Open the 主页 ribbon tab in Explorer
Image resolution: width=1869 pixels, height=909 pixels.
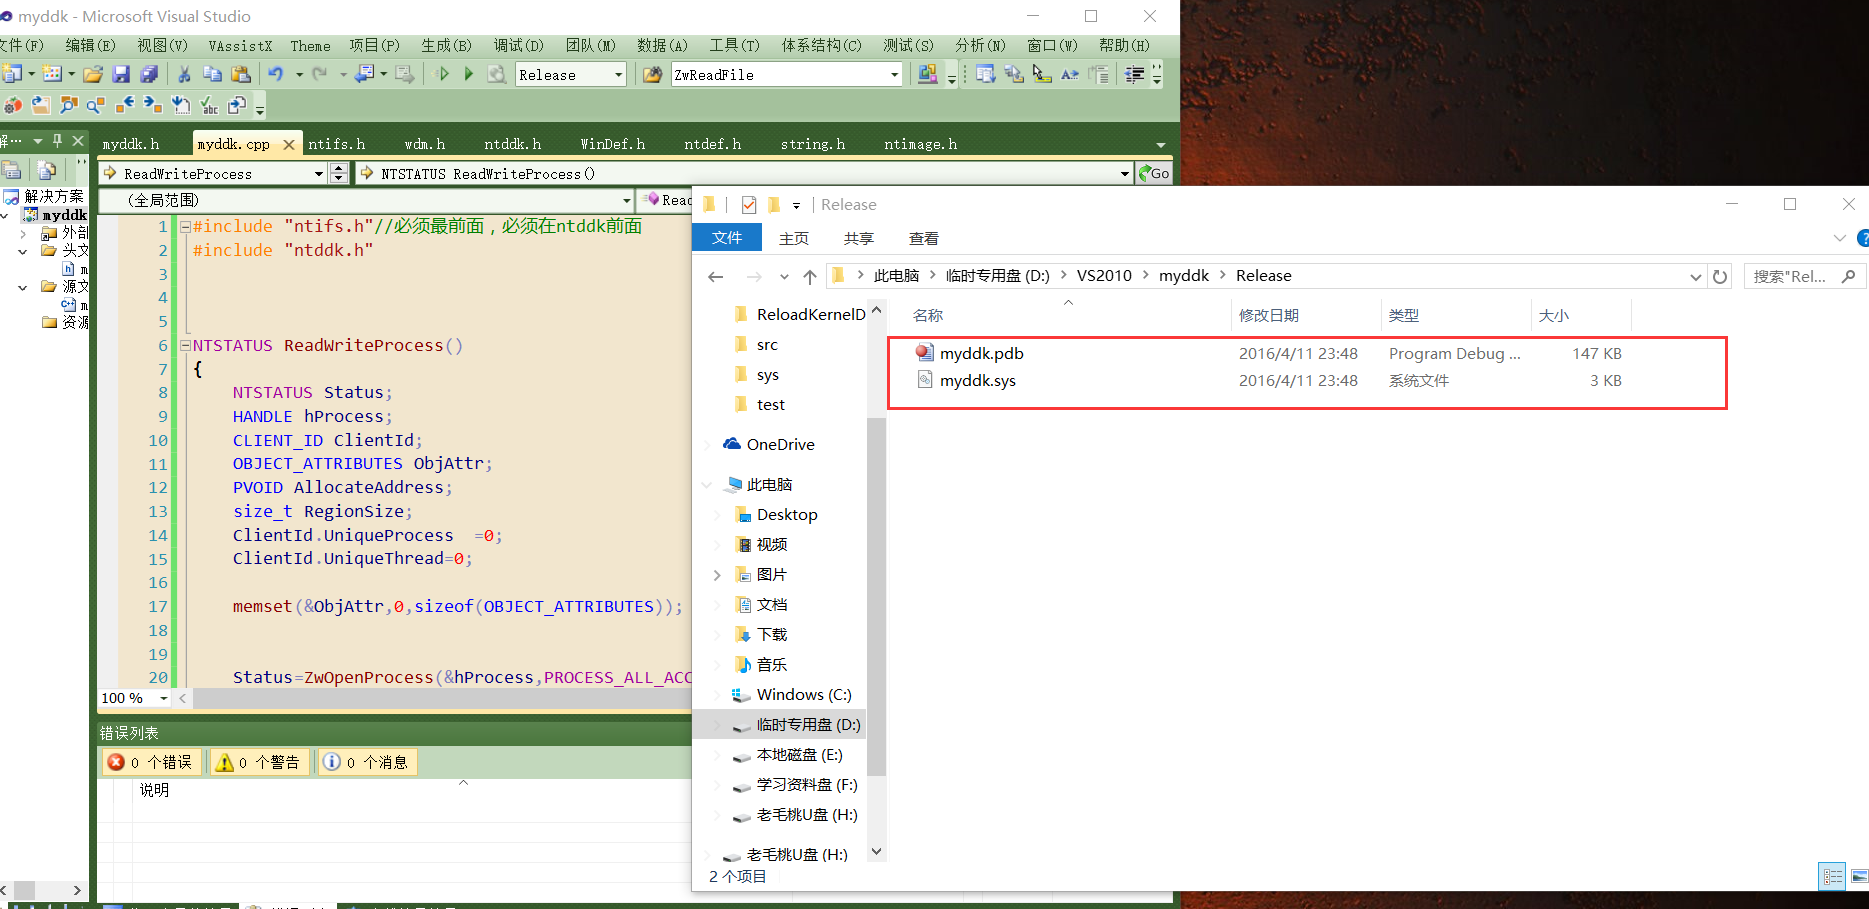(794, 238)
